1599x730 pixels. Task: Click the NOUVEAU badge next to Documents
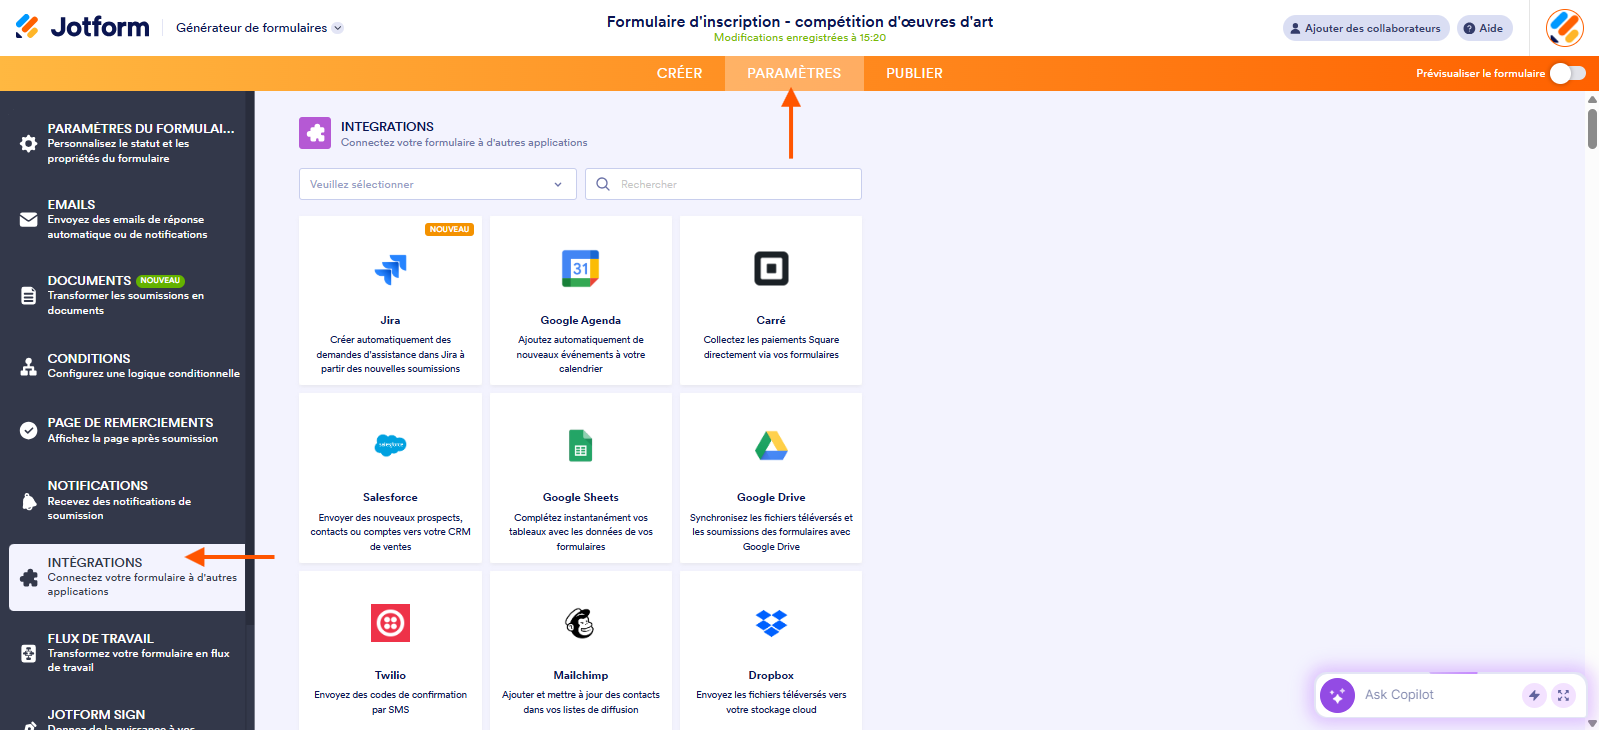tap(160, 281)
